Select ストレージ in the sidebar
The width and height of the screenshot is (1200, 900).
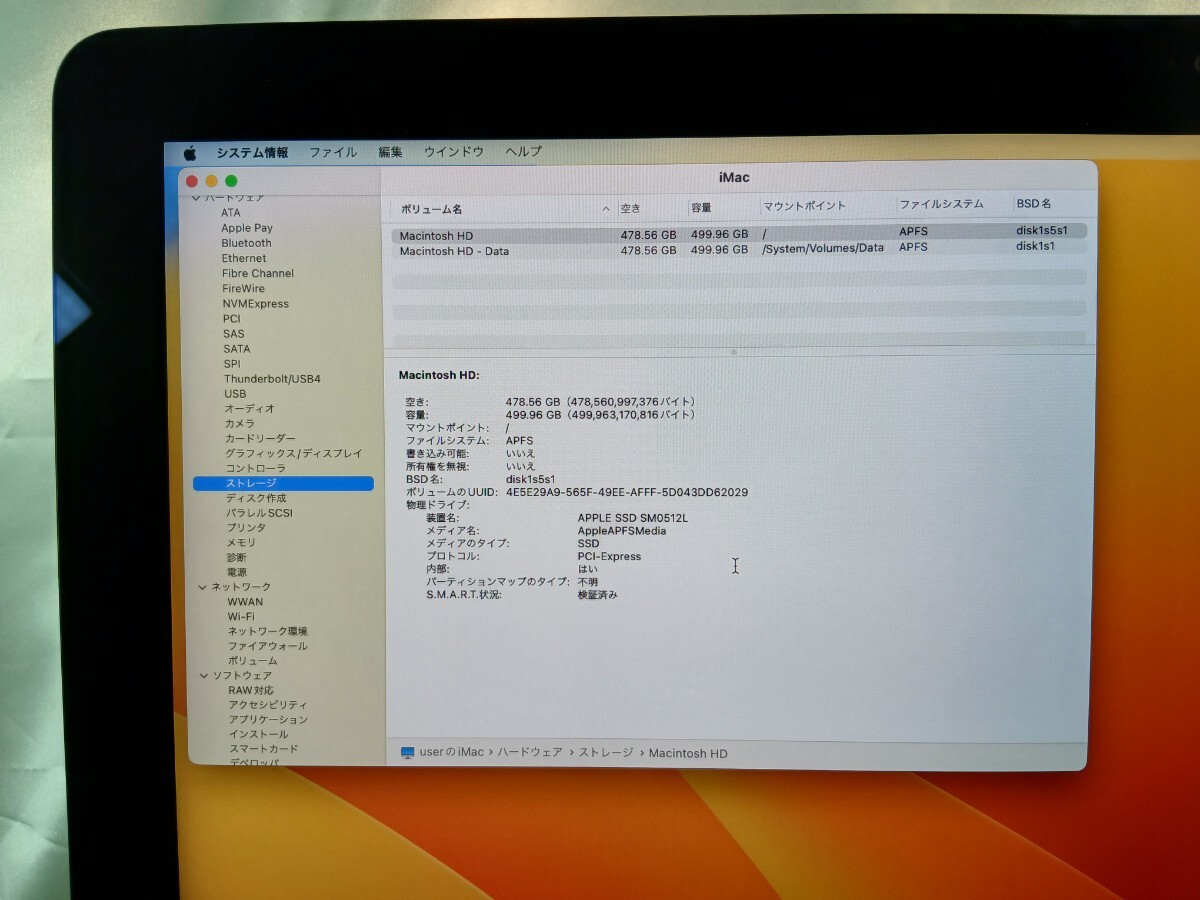click(x=283, y=483)
